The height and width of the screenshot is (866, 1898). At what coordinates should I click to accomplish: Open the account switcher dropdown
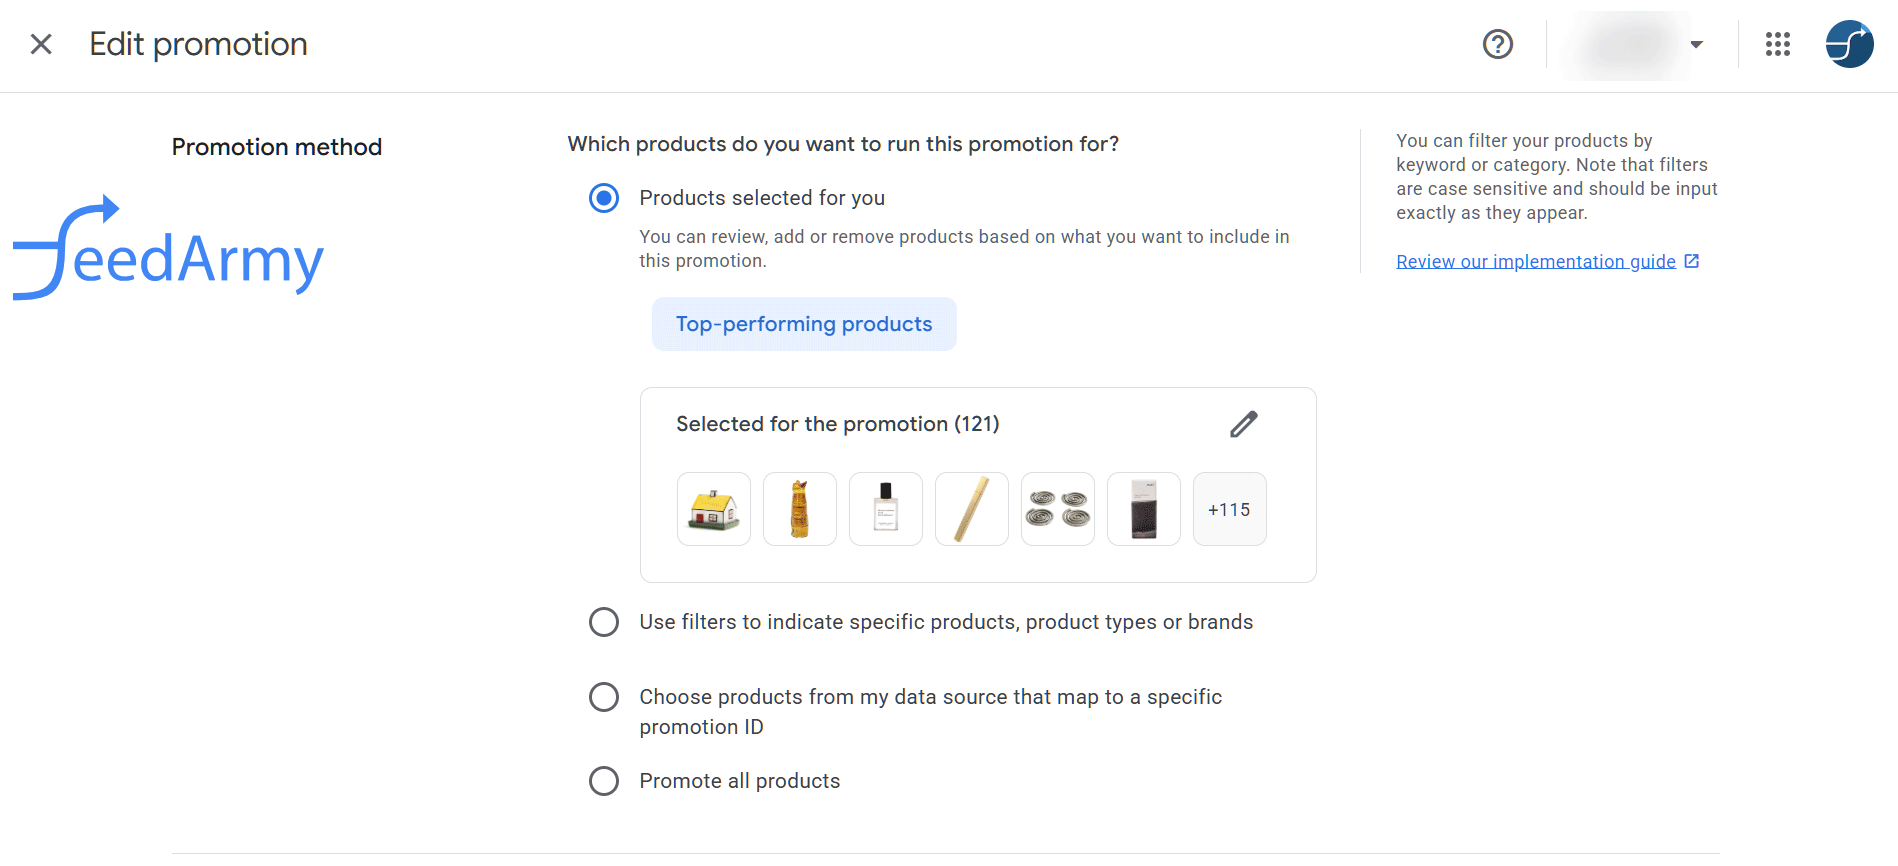click(x=1696, y=44)
